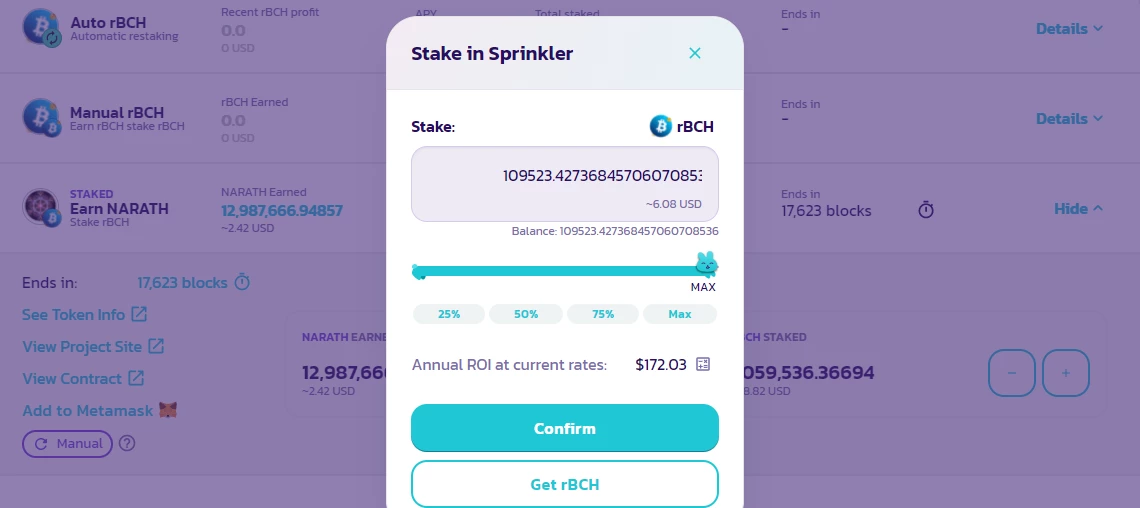Expand Details for Manual rBCH pool

1069,118
